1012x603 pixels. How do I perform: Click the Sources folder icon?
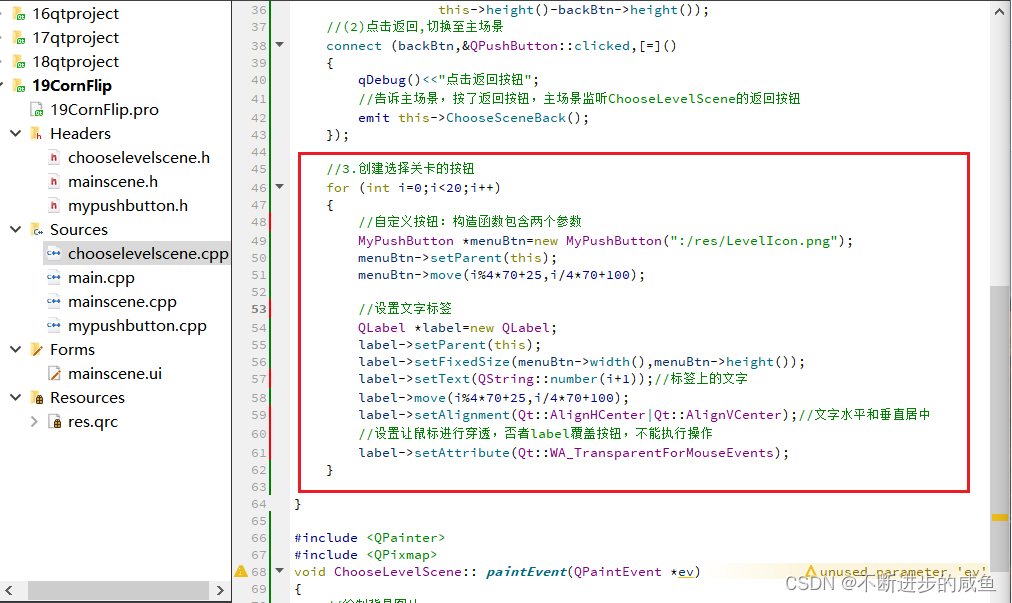click(x=37, y=230)
